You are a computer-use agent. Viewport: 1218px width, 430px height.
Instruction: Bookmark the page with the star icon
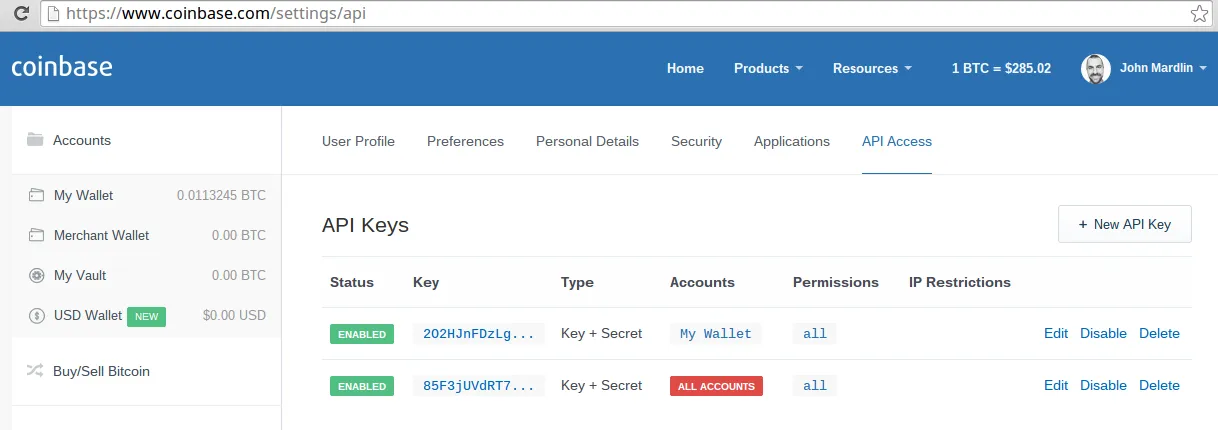pyautogui.click(x=1199, y=14)
